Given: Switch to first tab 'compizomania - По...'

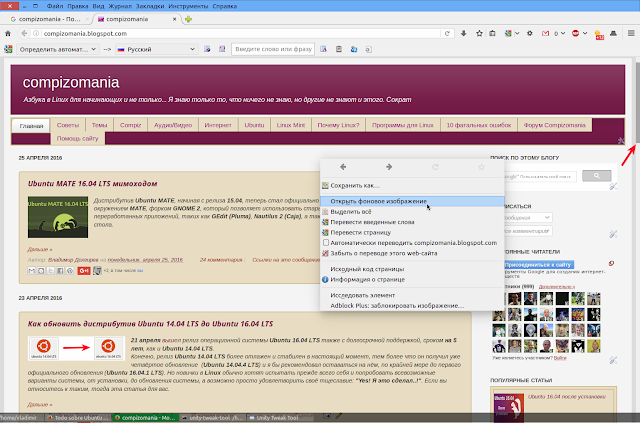Looking at the screenshot, I should pyautogui.click(x=49, y=19).
